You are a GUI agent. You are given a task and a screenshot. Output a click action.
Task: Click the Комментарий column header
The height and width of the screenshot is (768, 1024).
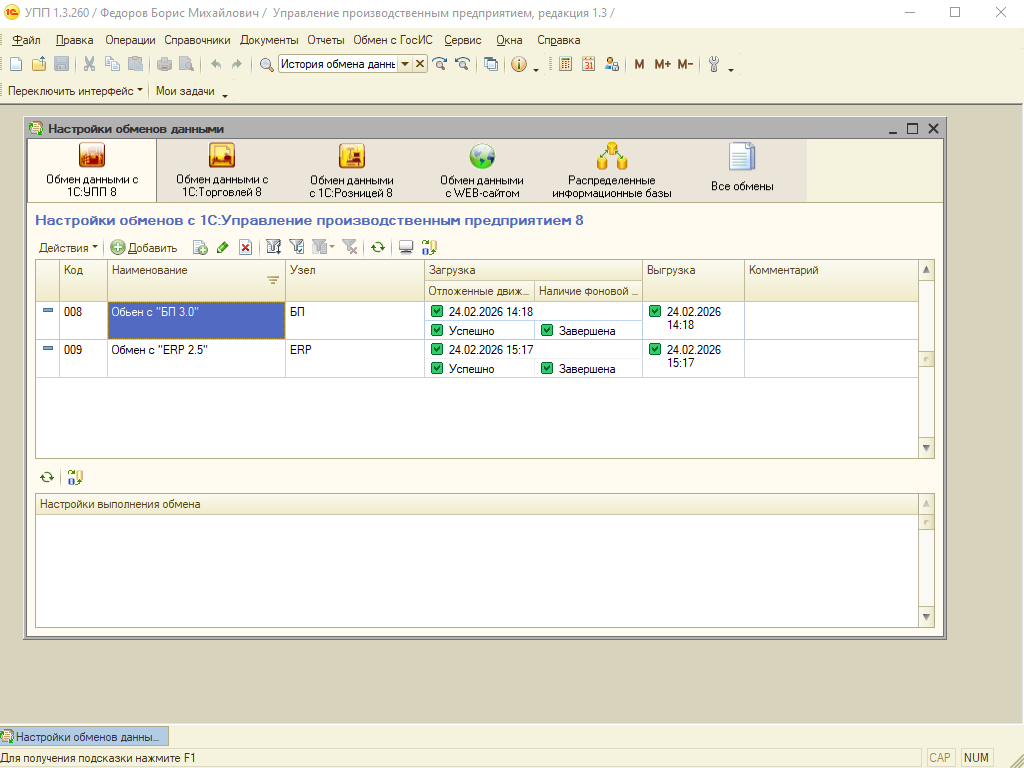click(831, 280)
